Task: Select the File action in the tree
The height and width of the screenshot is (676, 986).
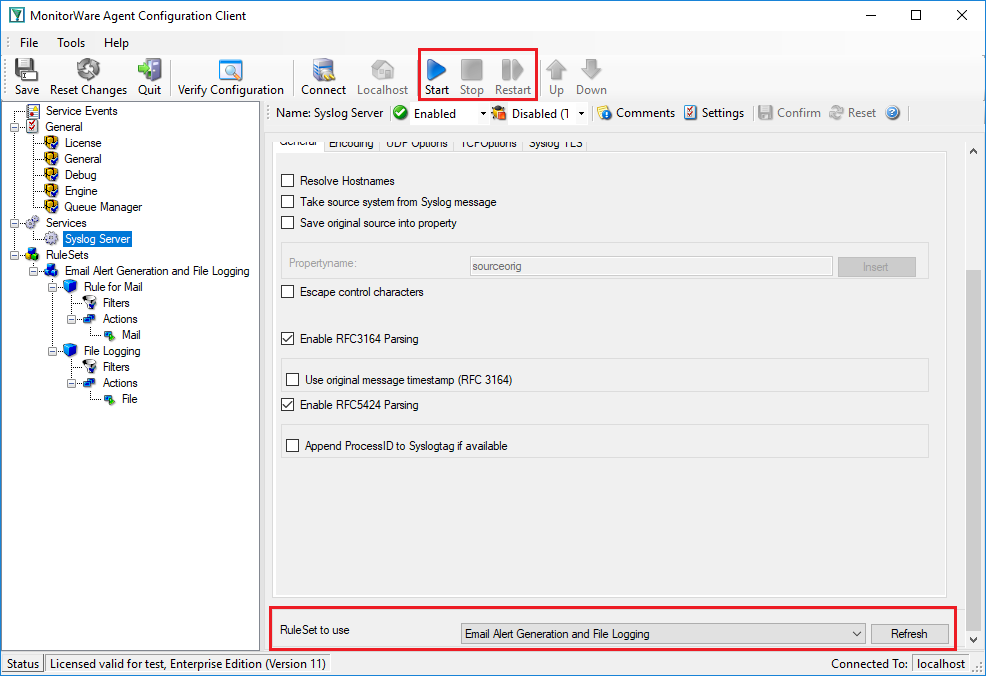Action: (x=130, y=399)
